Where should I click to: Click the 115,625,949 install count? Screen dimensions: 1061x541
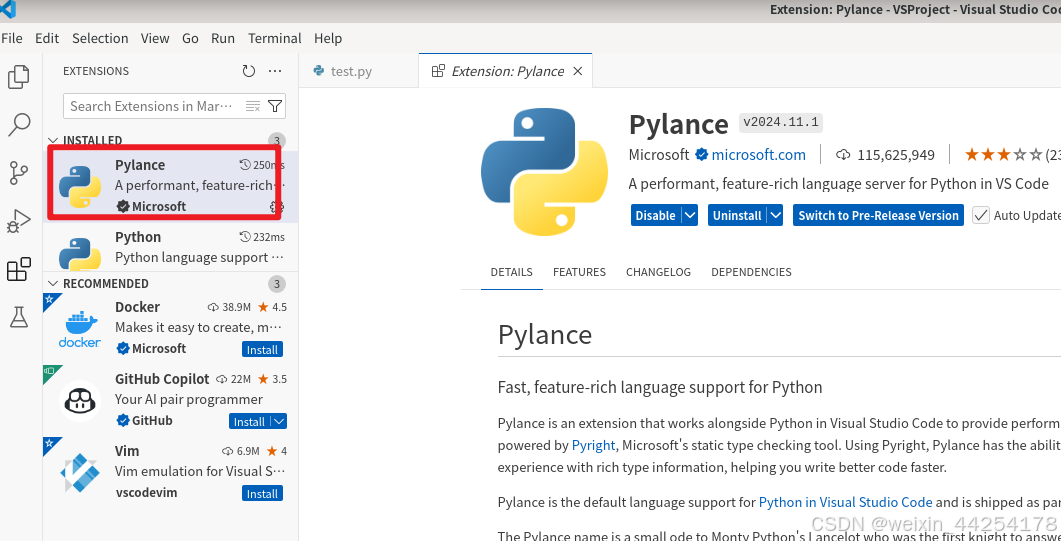(896, 155)
